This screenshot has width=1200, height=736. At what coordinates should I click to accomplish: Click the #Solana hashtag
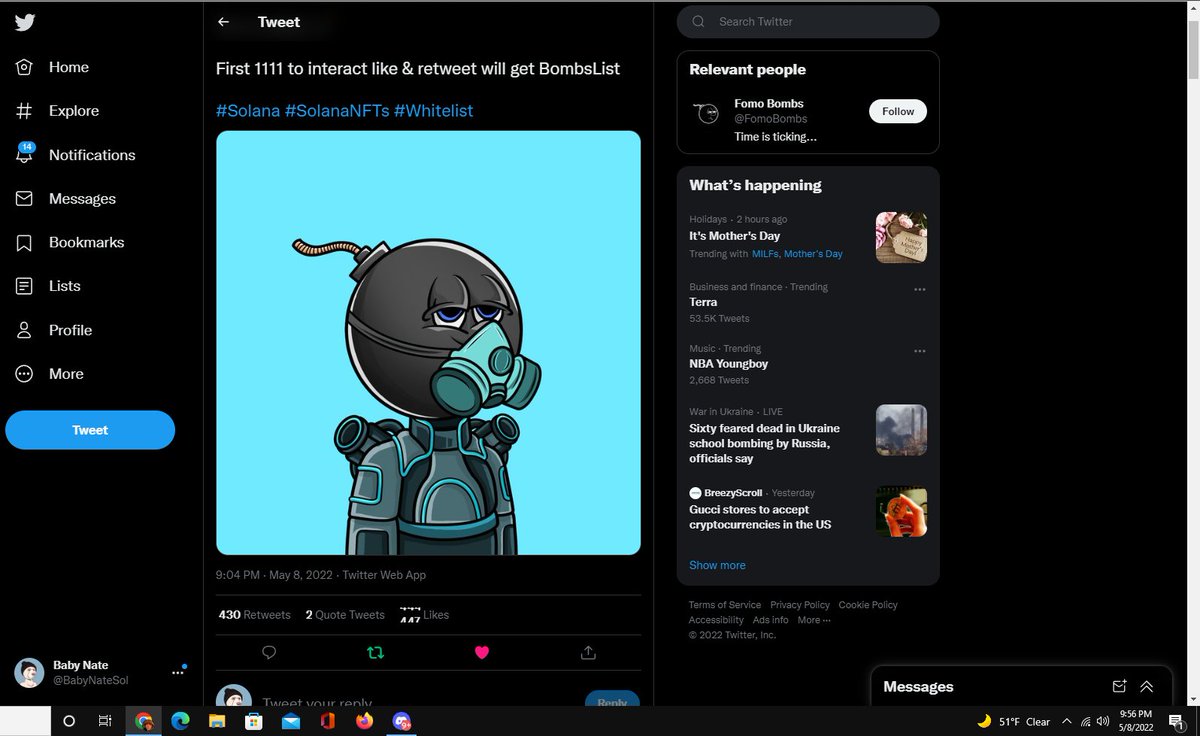click(x=248, y=111)
